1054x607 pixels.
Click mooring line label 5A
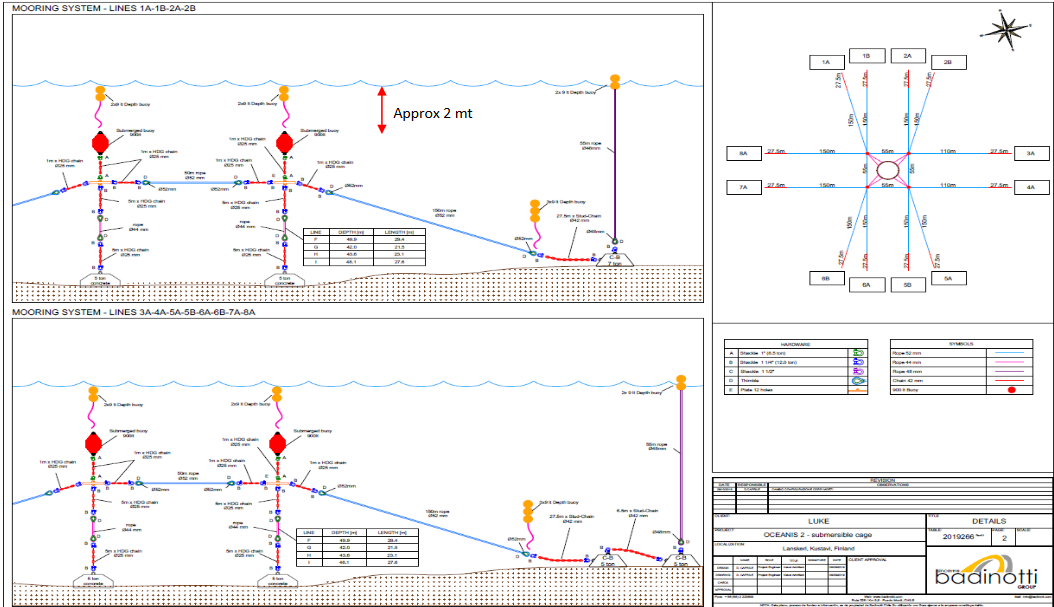pos(947,277)
